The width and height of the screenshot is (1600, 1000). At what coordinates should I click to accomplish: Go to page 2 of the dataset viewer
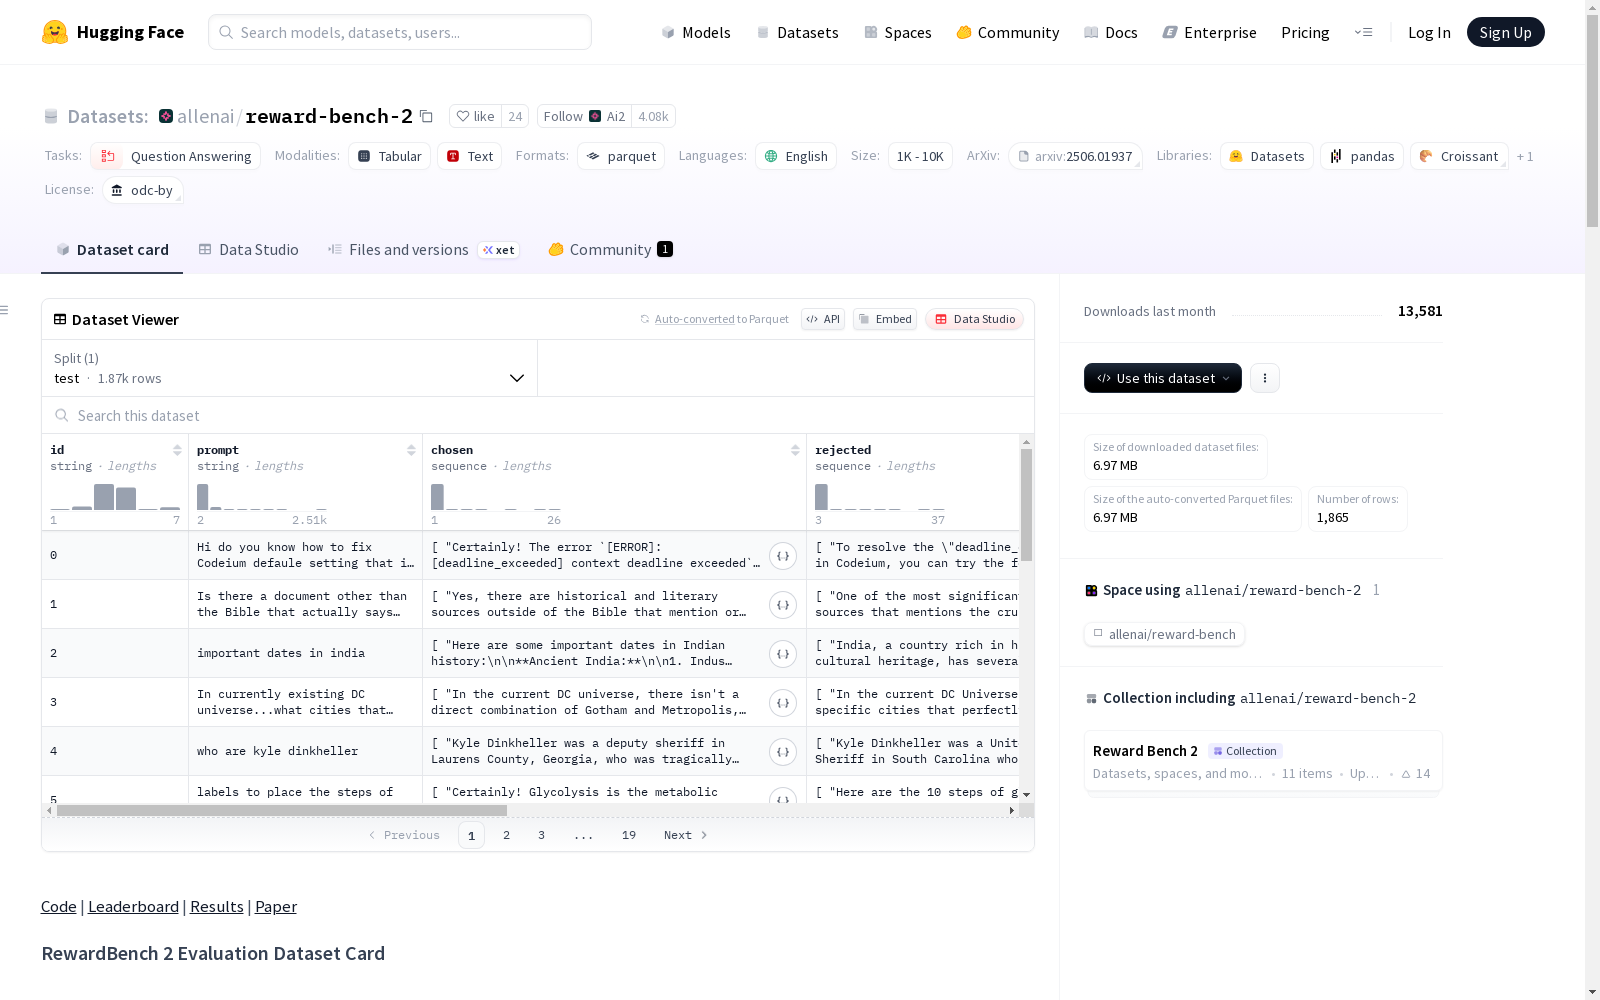(507, 835)
